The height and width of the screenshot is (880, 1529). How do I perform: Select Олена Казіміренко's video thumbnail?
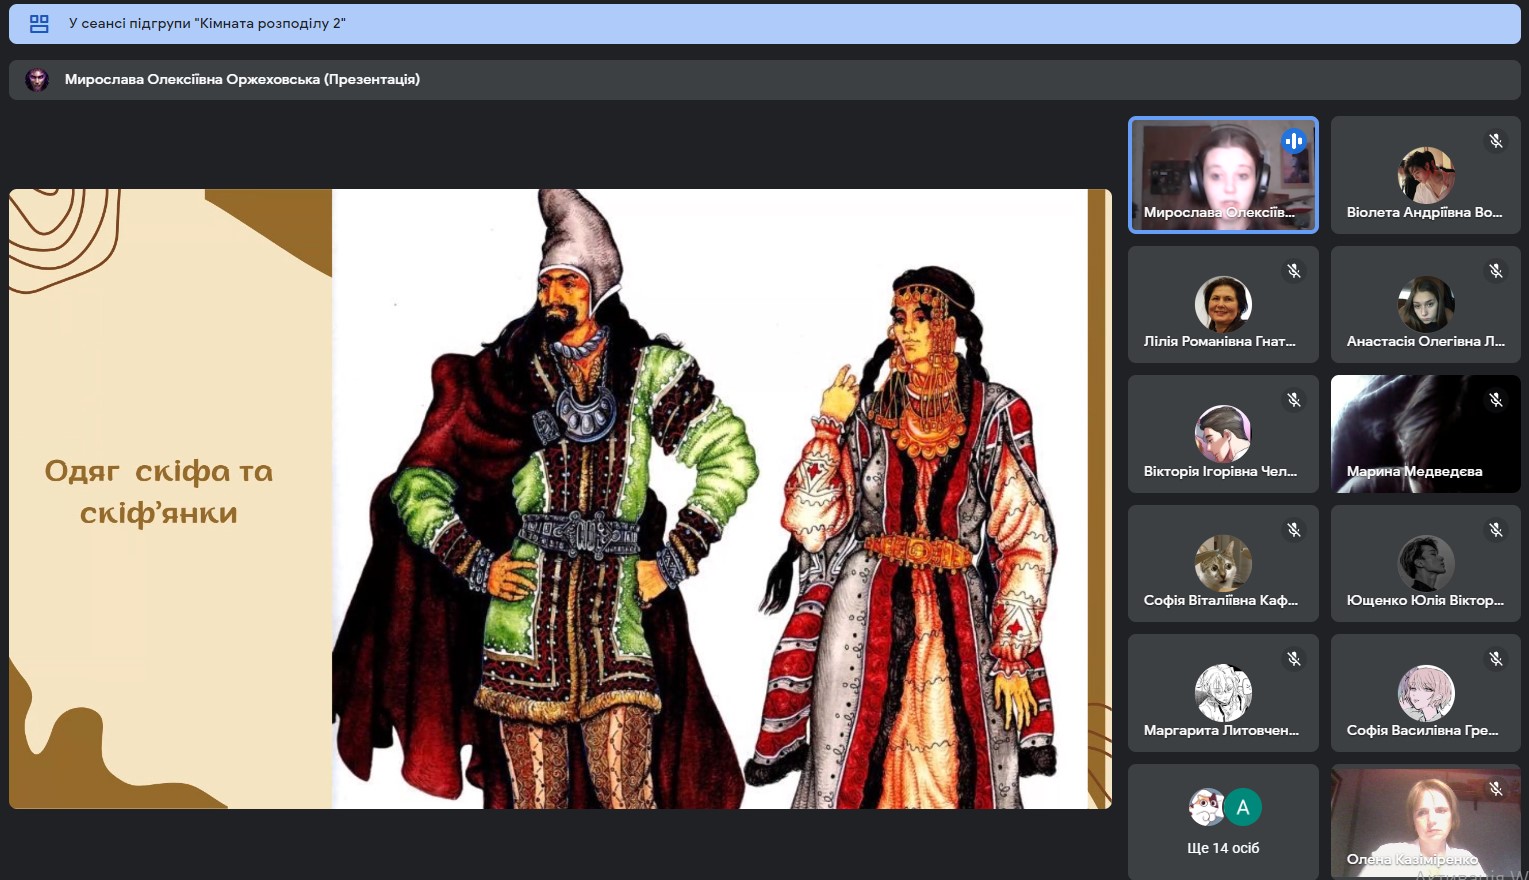point(1425,822)
